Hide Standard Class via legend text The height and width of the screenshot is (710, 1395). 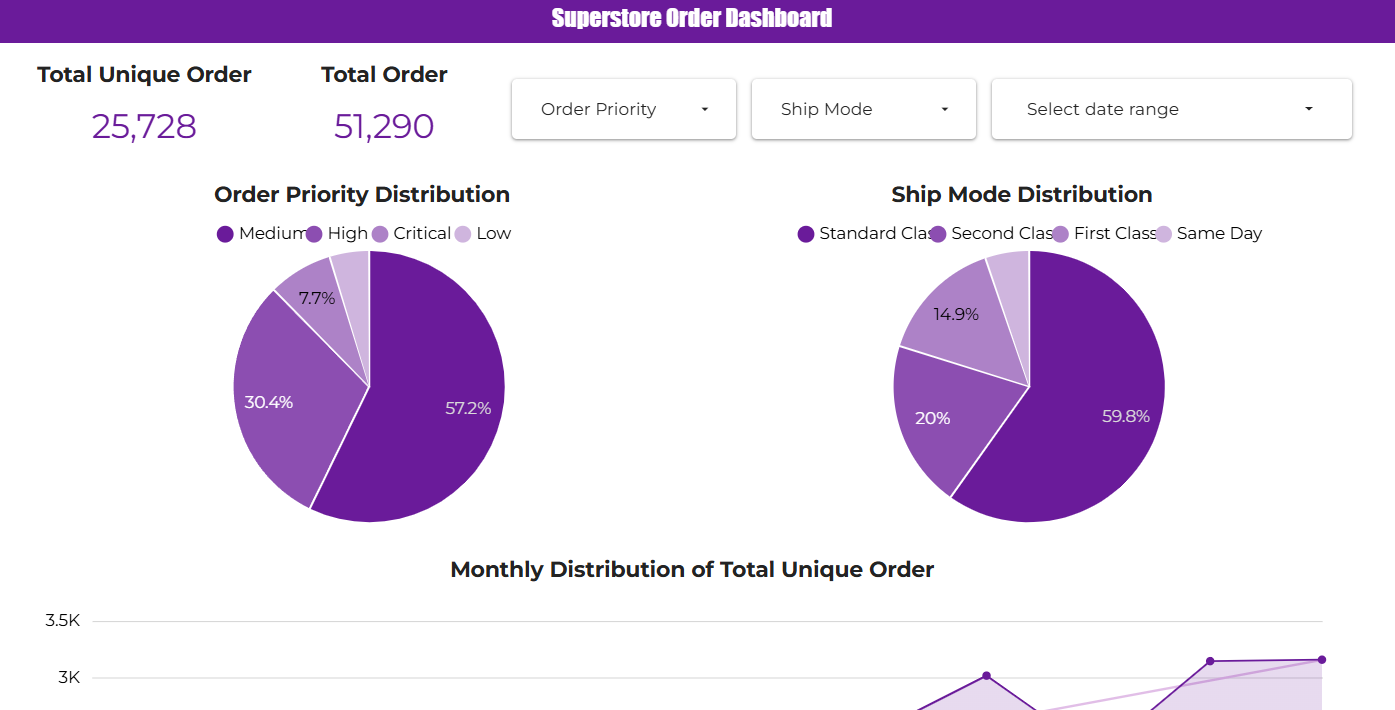(x=866, y=233)
